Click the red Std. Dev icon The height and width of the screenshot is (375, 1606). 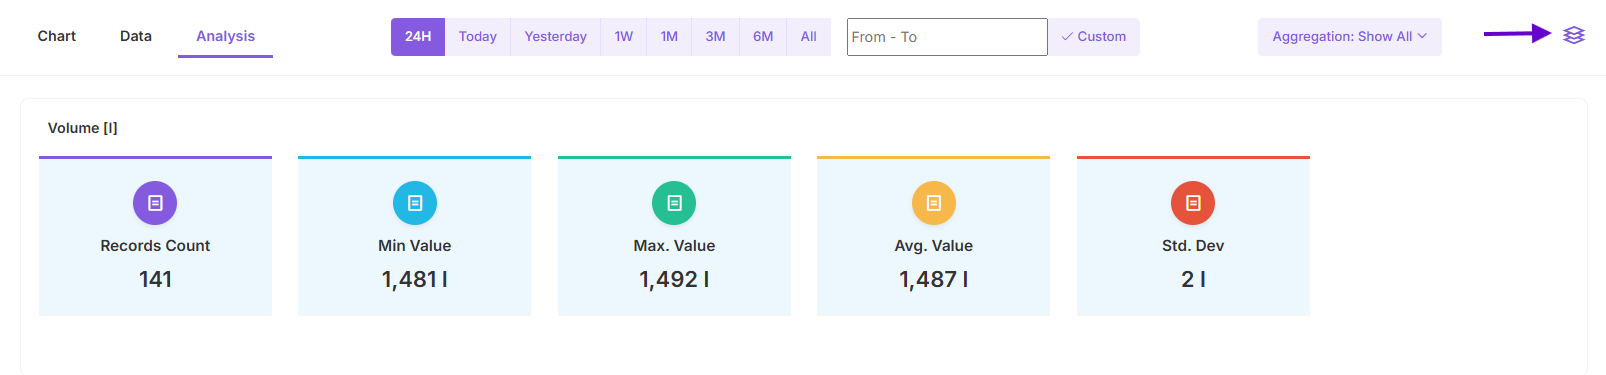tap(1193, 203)
